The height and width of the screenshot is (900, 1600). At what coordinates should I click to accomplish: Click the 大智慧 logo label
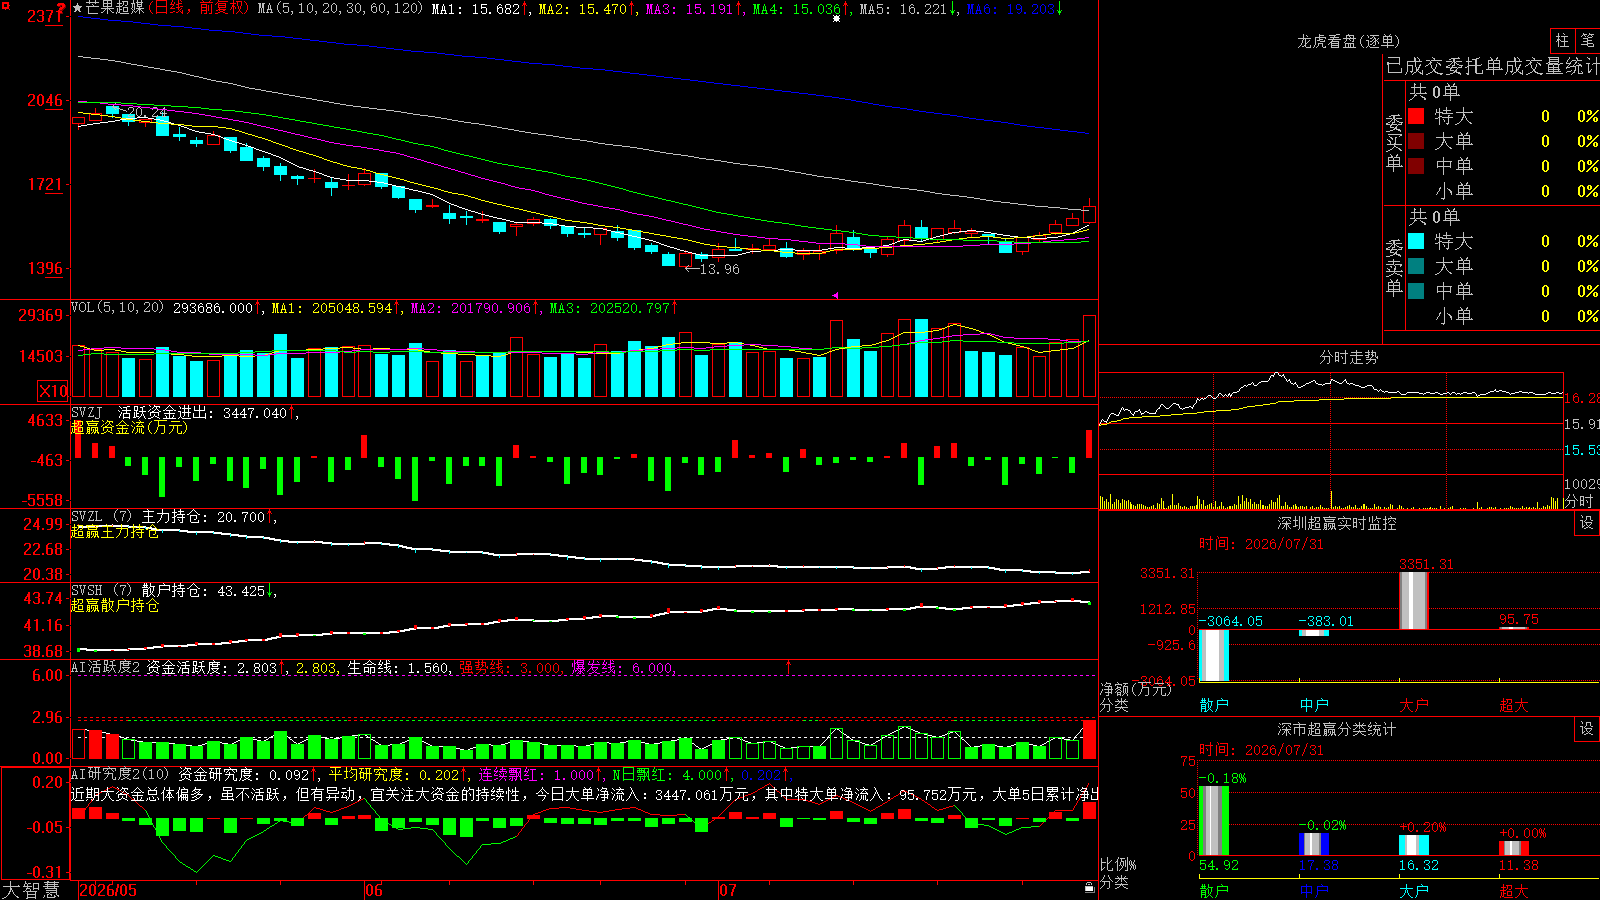click(31, 890)
